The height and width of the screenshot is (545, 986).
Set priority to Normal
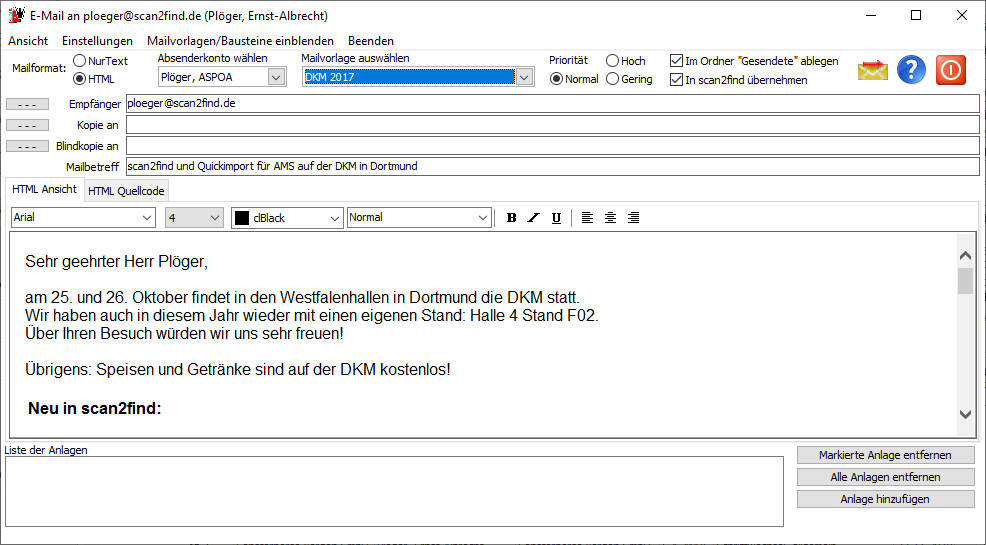(x=556, y=79)
